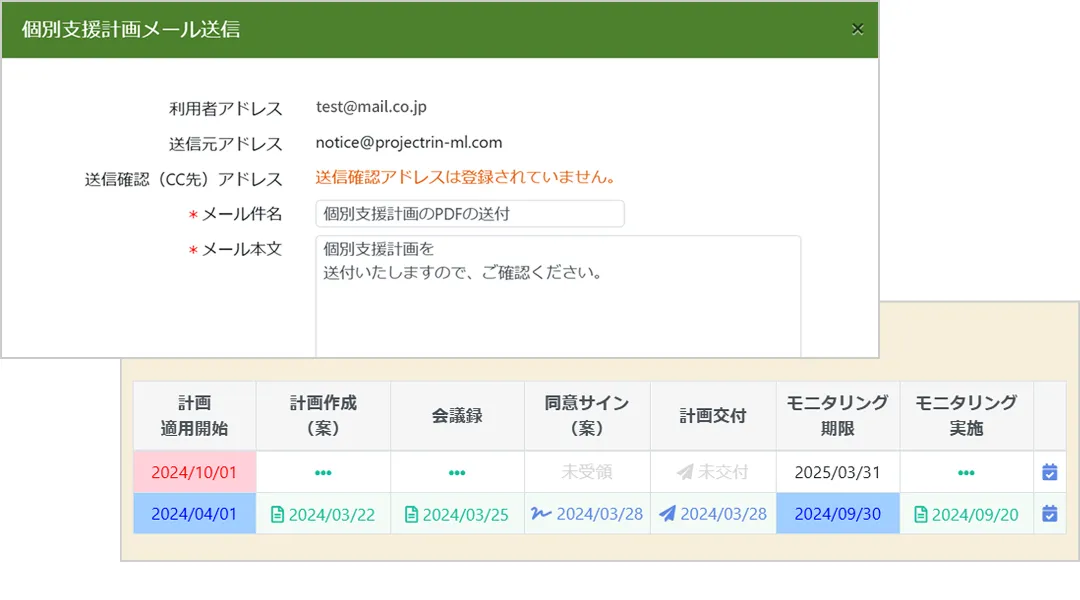
Task: Select the 2024/04/01 plan start date cell
Action: [x=194, y=513]
